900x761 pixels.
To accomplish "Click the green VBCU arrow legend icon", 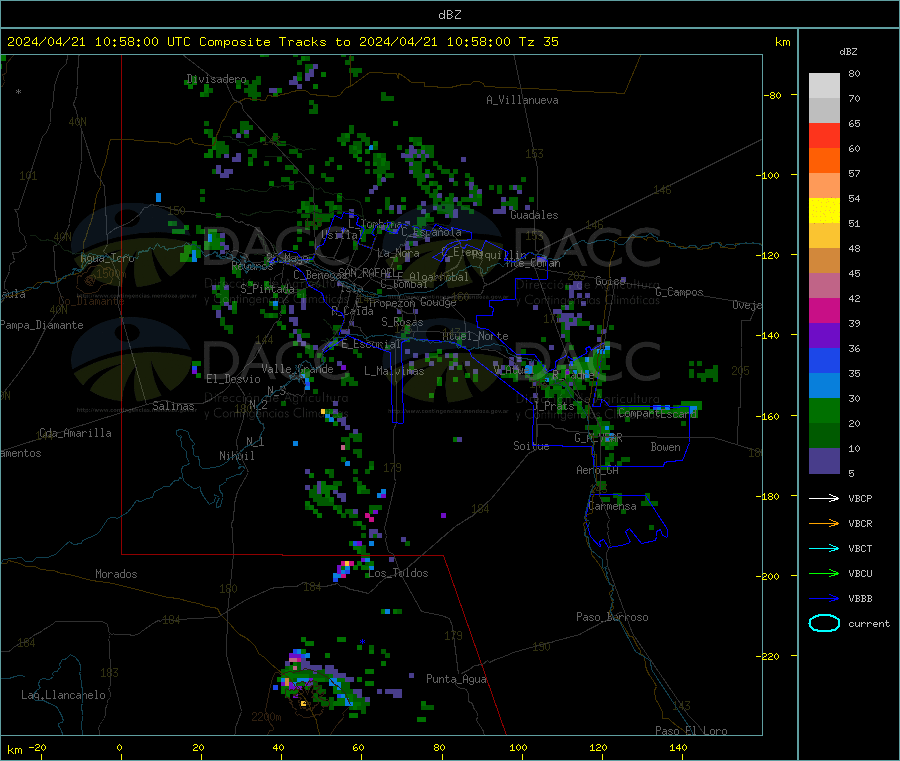I will 824,573.
